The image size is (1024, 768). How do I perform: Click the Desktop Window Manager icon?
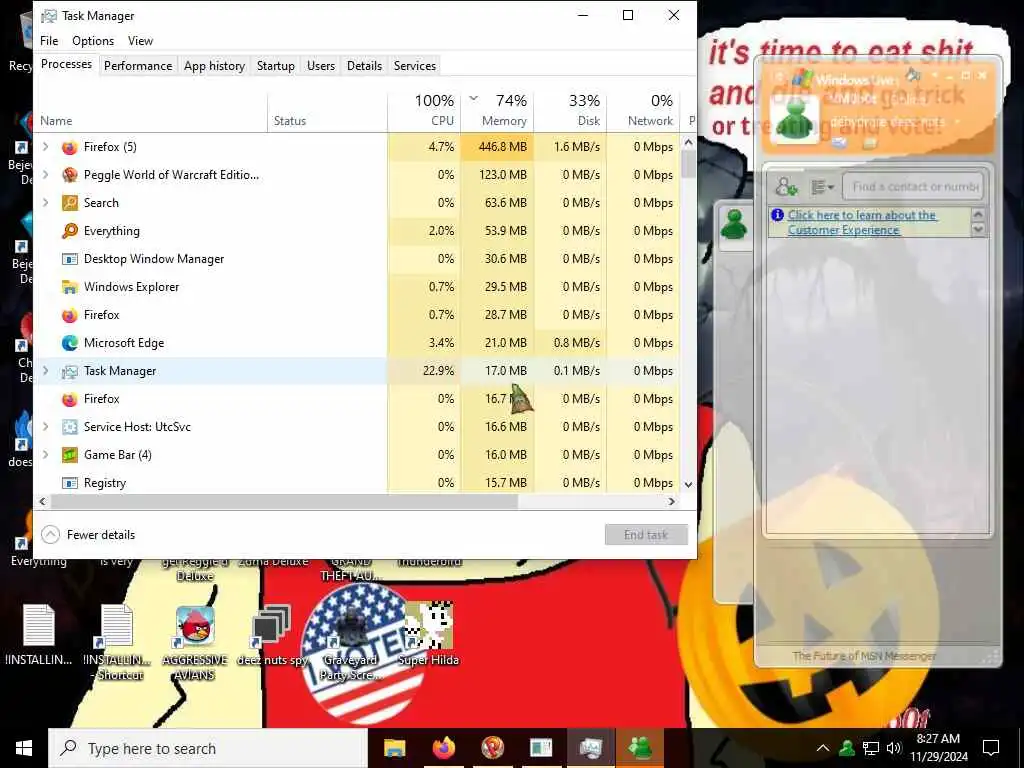click(70, 259)
